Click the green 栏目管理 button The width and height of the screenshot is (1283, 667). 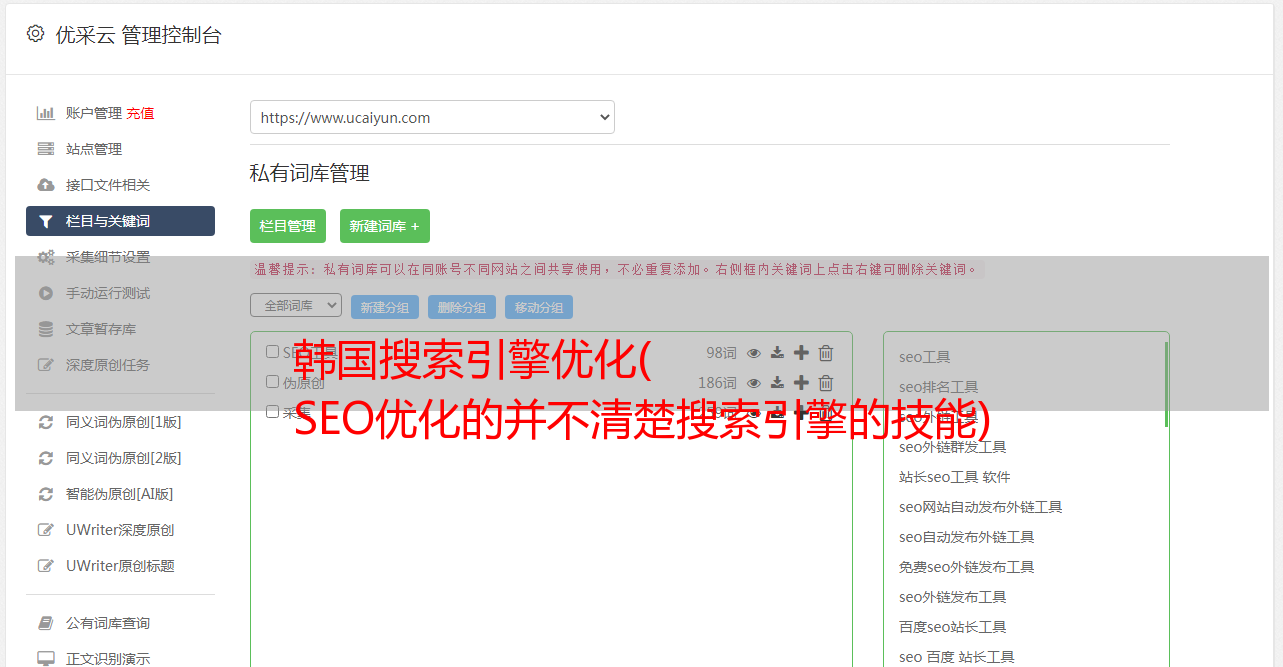[x=288, y=226]
